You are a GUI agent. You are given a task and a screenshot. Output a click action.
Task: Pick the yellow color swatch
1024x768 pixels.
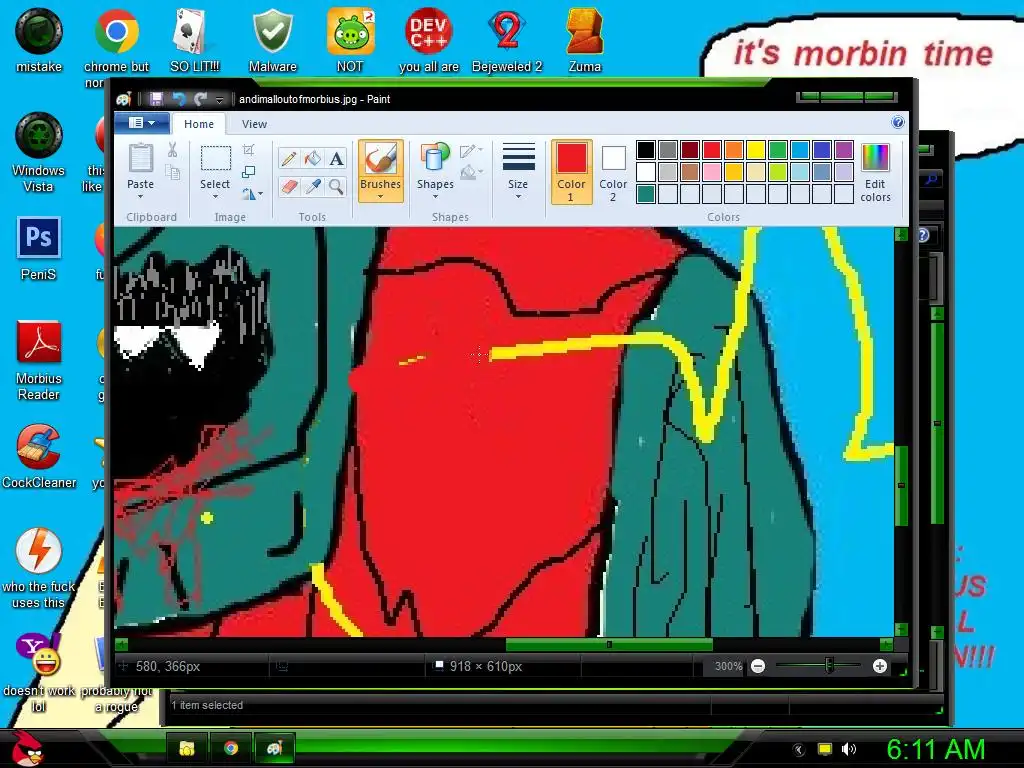pyautogui.click(x=756, y=150)
